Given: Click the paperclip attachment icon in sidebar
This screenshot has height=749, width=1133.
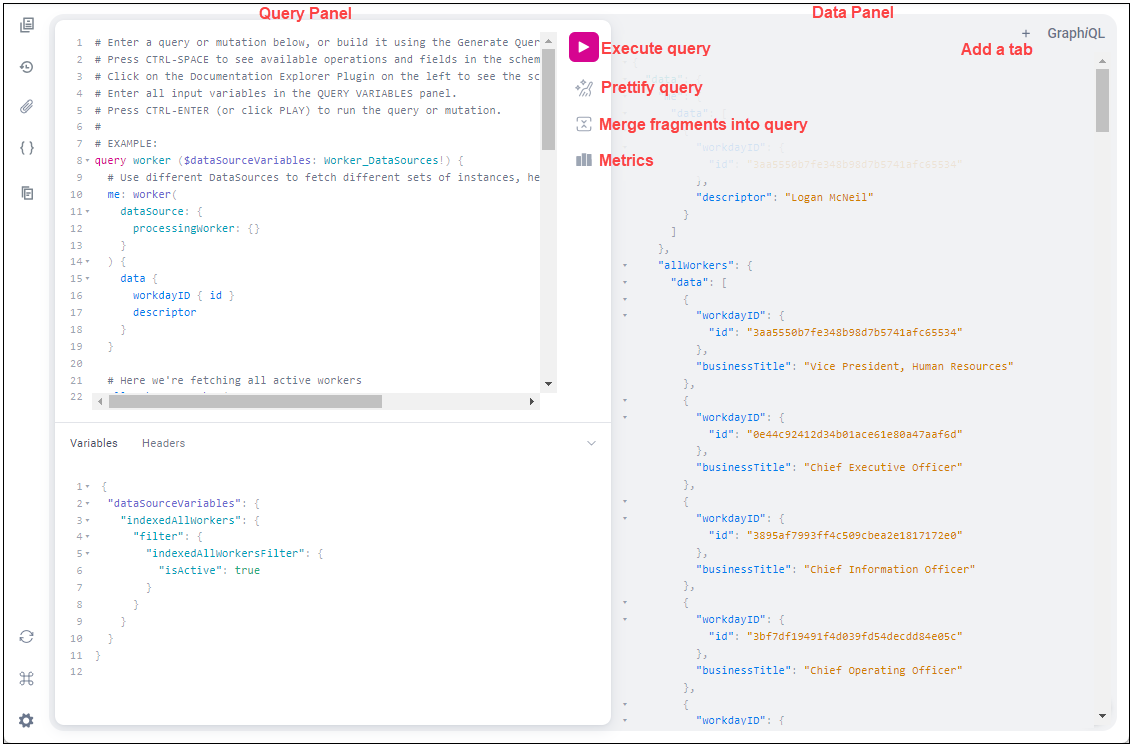Looking at the screenshot, I should pyautogui.click(x=27, y=107).
